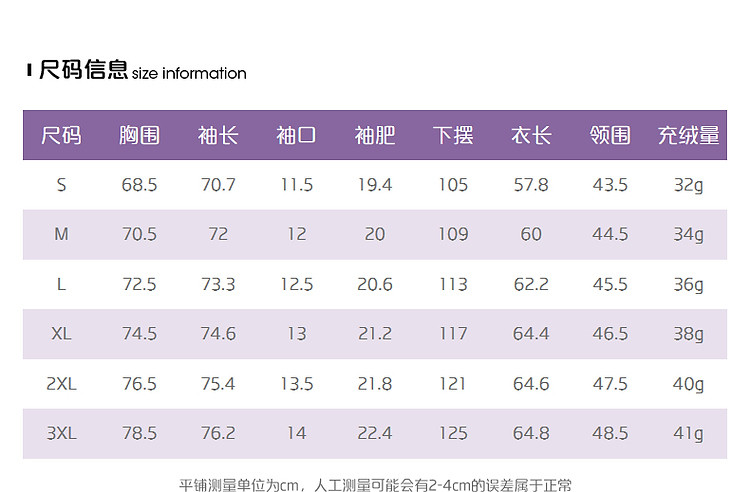Select the 袖口 column header
The height and width of the screenshot is (492, 750).
(x=296, y=135)
